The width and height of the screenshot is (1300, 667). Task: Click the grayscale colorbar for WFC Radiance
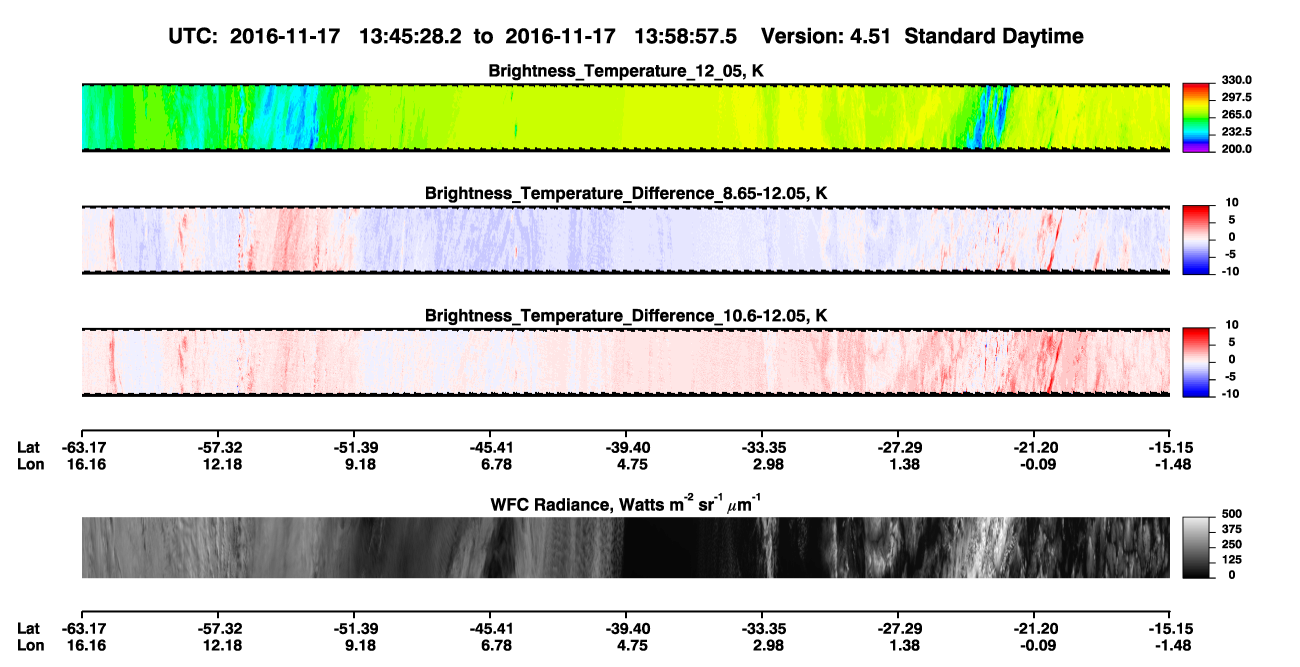click(1197, 547)
